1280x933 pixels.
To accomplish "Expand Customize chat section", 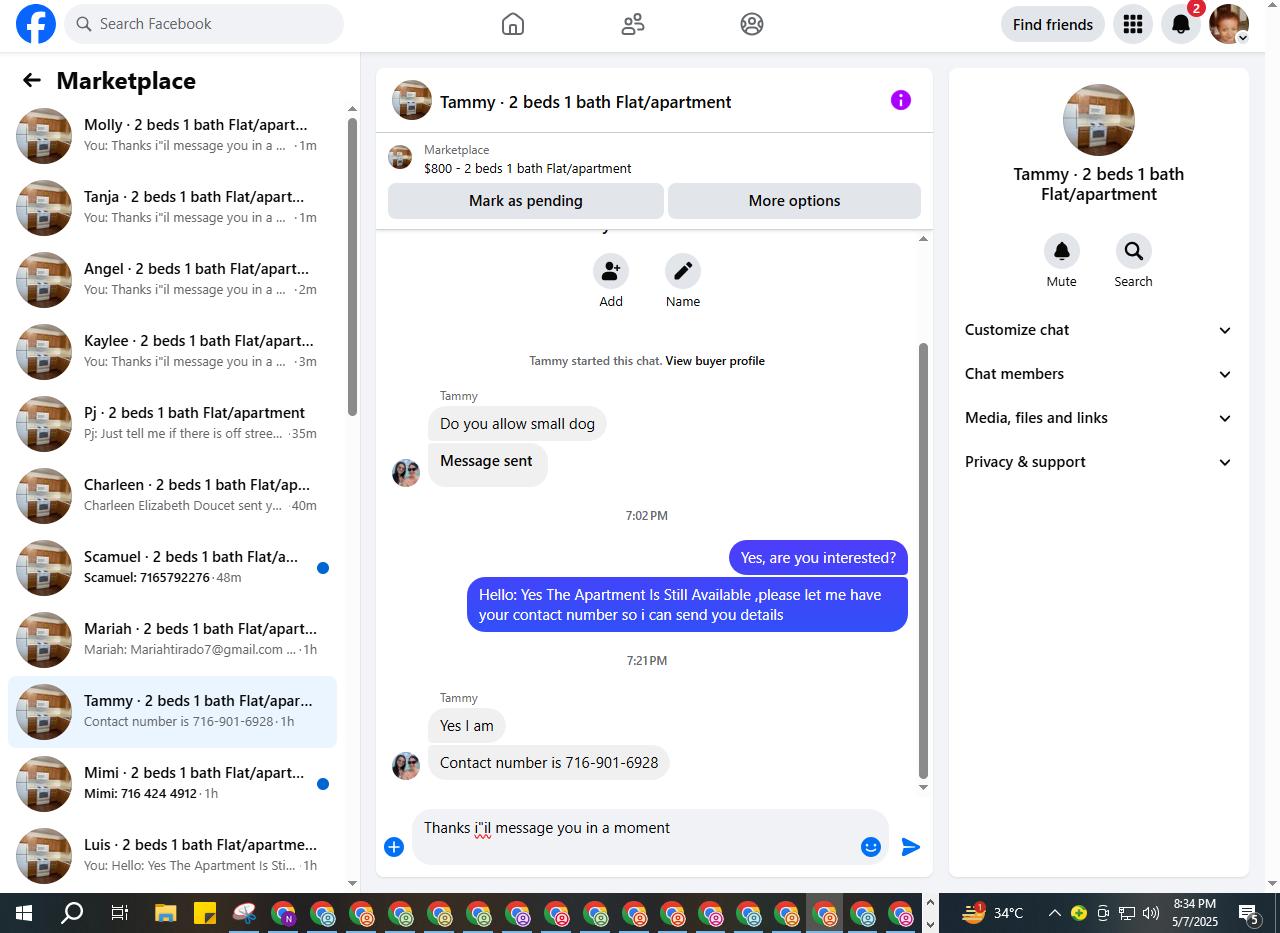I will click(x=1099, y=330).
